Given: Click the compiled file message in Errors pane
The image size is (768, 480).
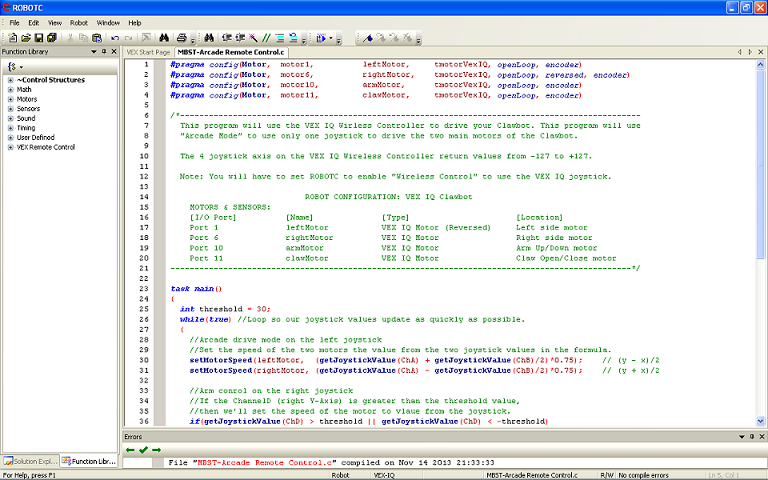Looking at the screenshot, I should click(x=331, y=462).
